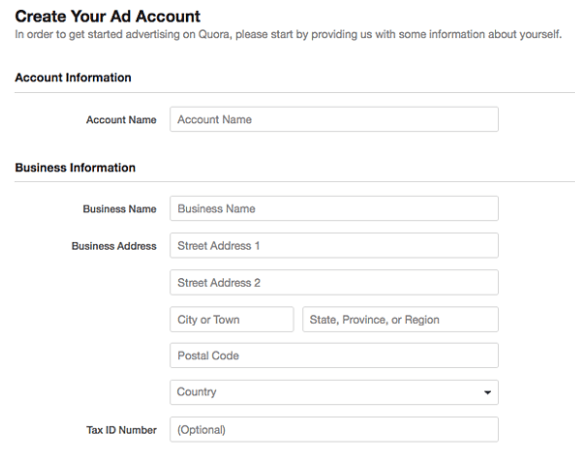
Task: Open the Country dropdown
Action: (x=334, y=392)
